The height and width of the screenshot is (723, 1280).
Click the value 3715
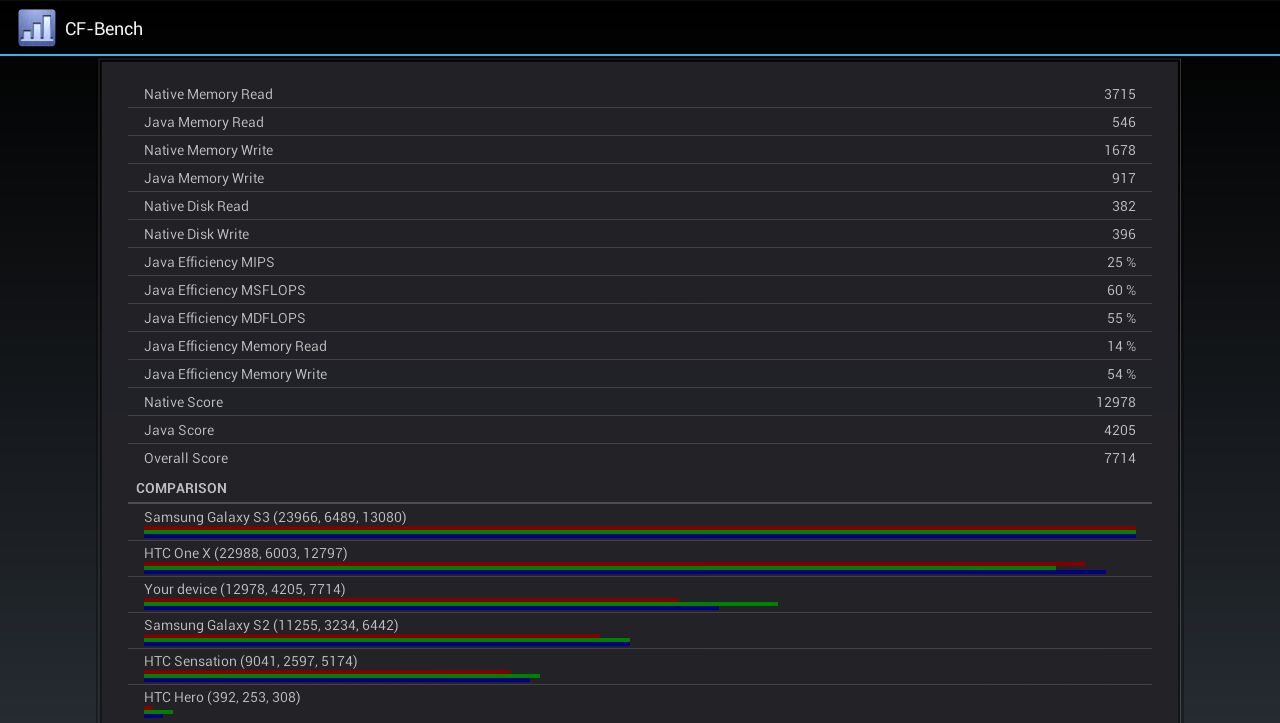pos(1120,94)
